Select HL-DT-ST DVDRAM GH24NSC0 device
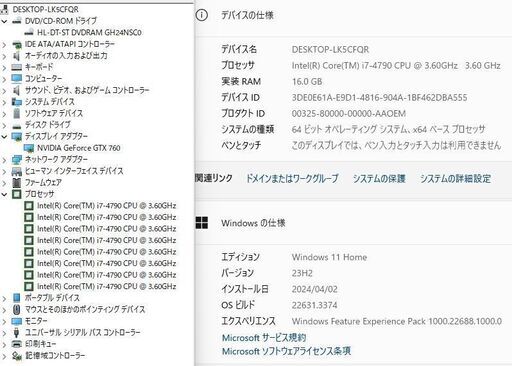This screenshot has height=366, width=512. pos(89,32)
